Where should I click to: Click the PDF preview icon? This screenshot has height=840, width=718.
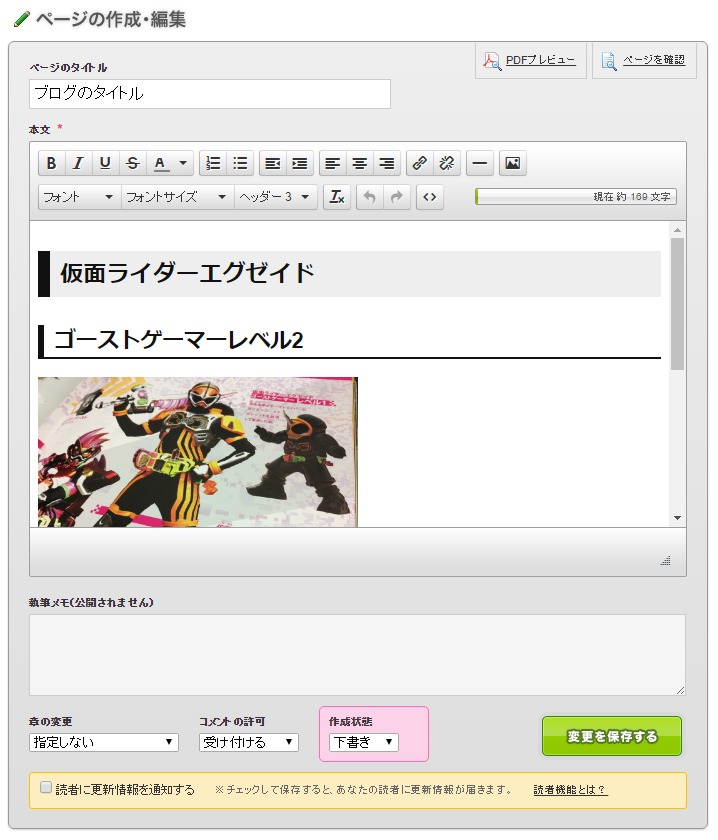point(492,61)
